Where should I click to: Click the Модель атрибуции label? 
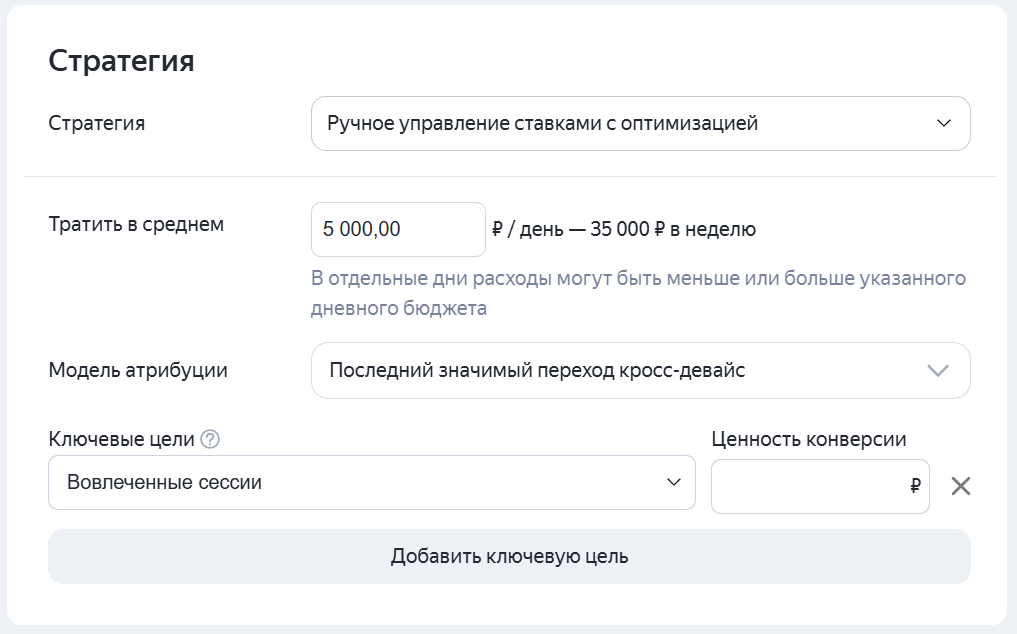pyautogui.click(x=138, y=370)
